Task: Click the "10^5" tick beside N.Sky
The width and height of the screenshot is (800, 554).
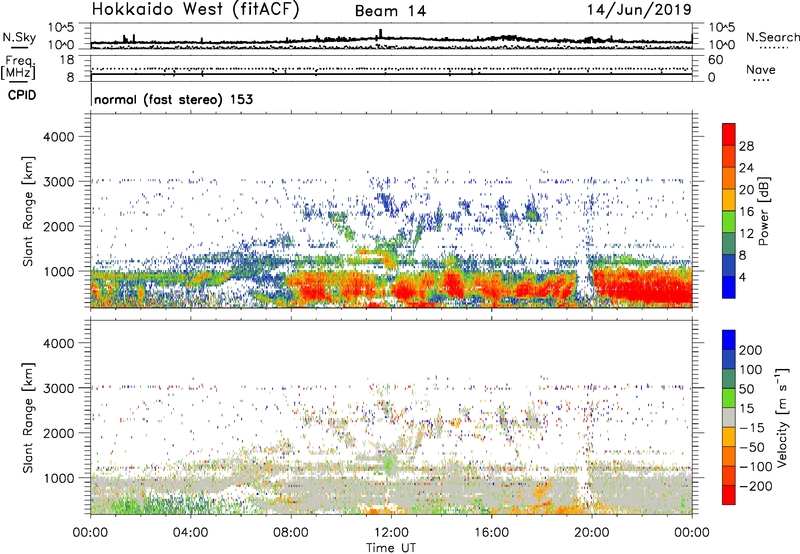Action: tap(61, 28)
